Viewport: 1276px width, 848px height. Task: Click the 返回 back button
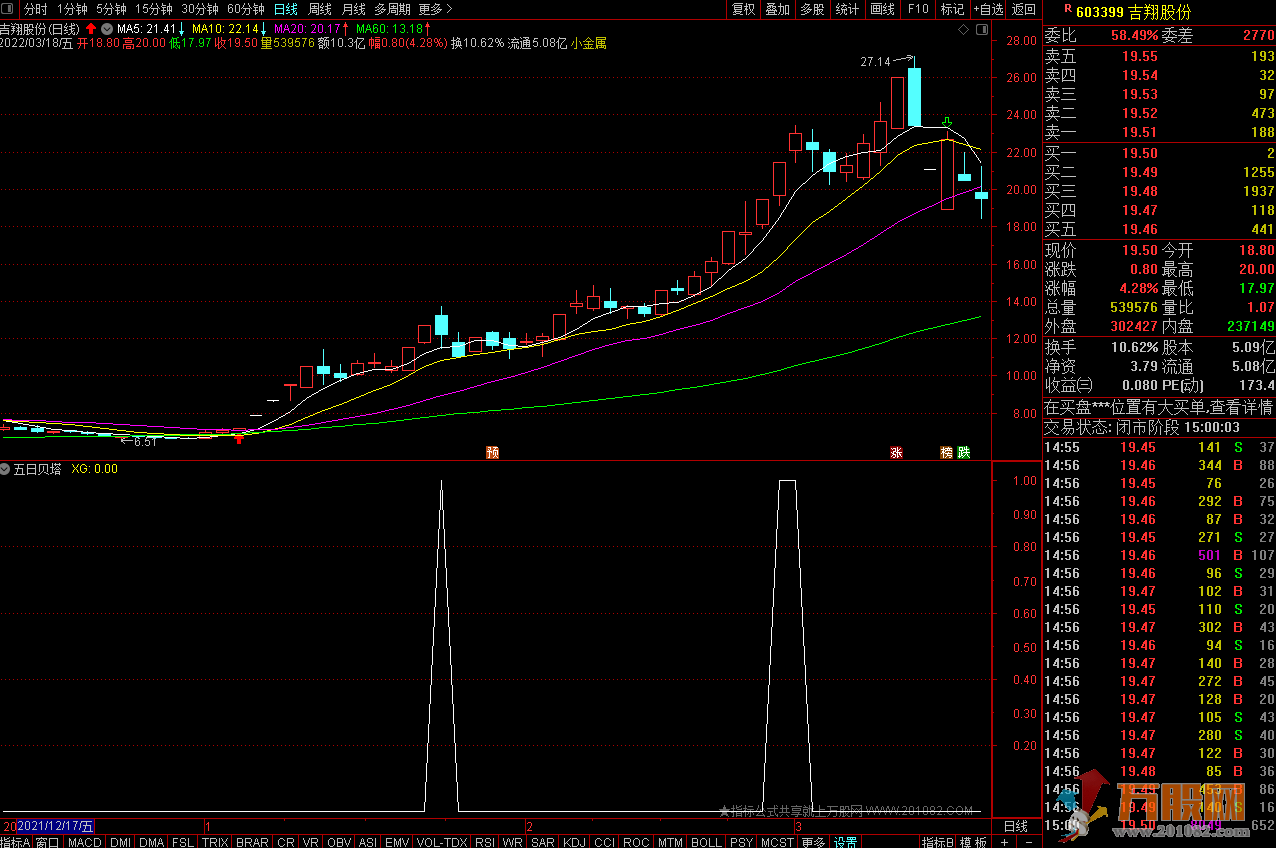(1023, 9)
